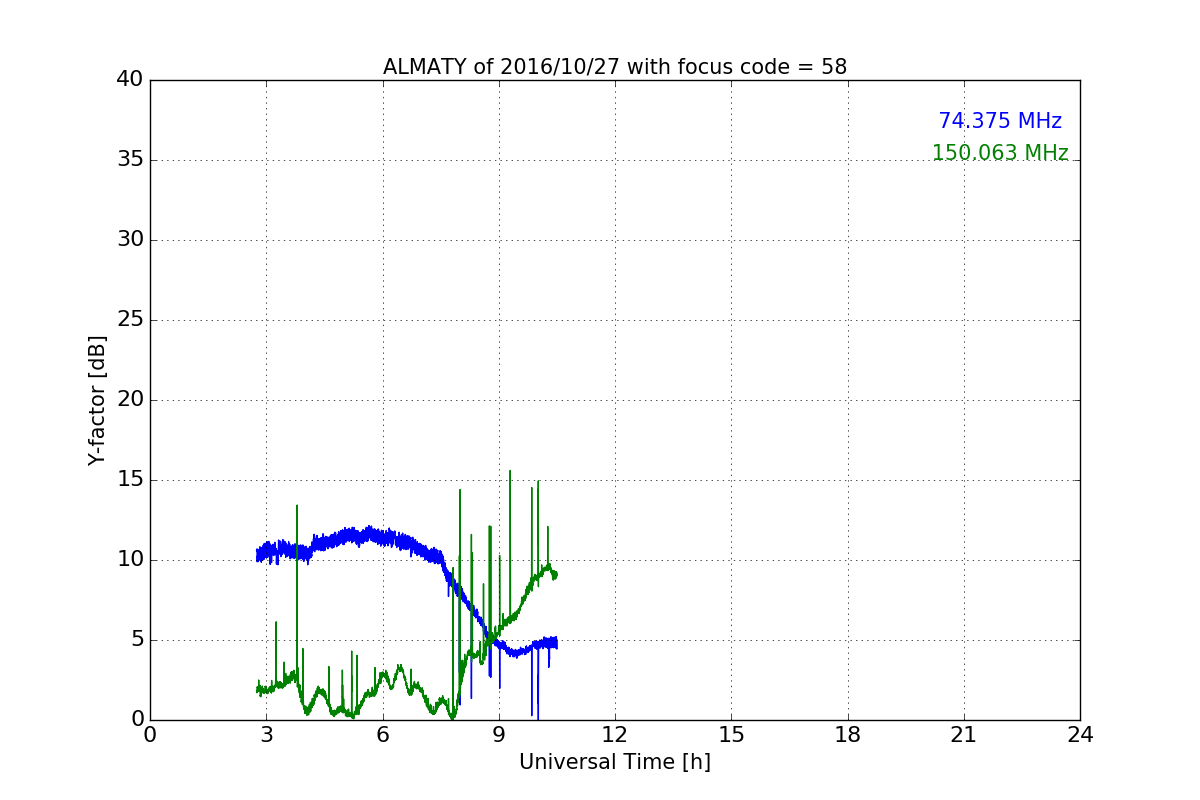The height and width of the screenshot is (800, 1200).
Task: Click x-axis tick label '15'
Action: [731, 734]
